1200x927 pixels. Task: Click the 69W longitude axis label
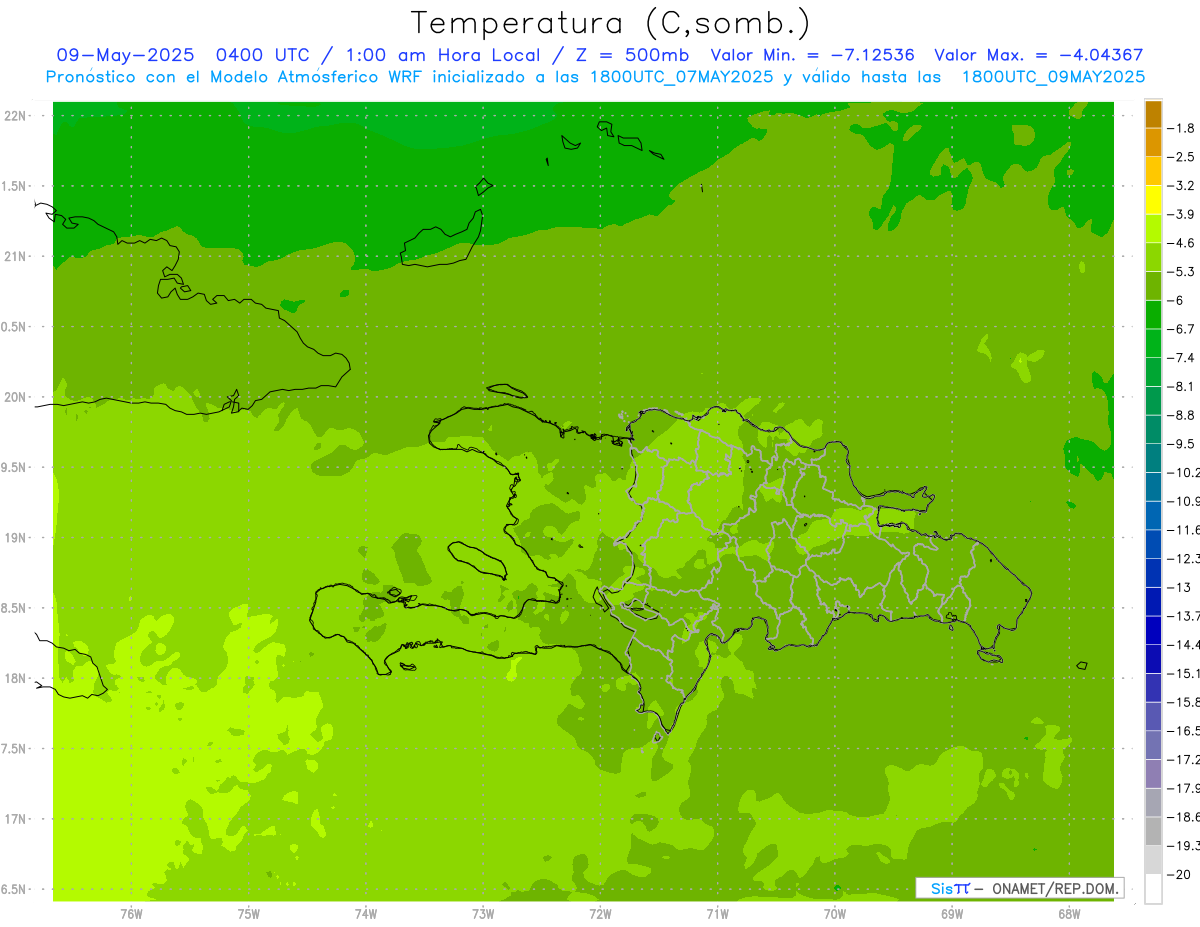point(952,913)
